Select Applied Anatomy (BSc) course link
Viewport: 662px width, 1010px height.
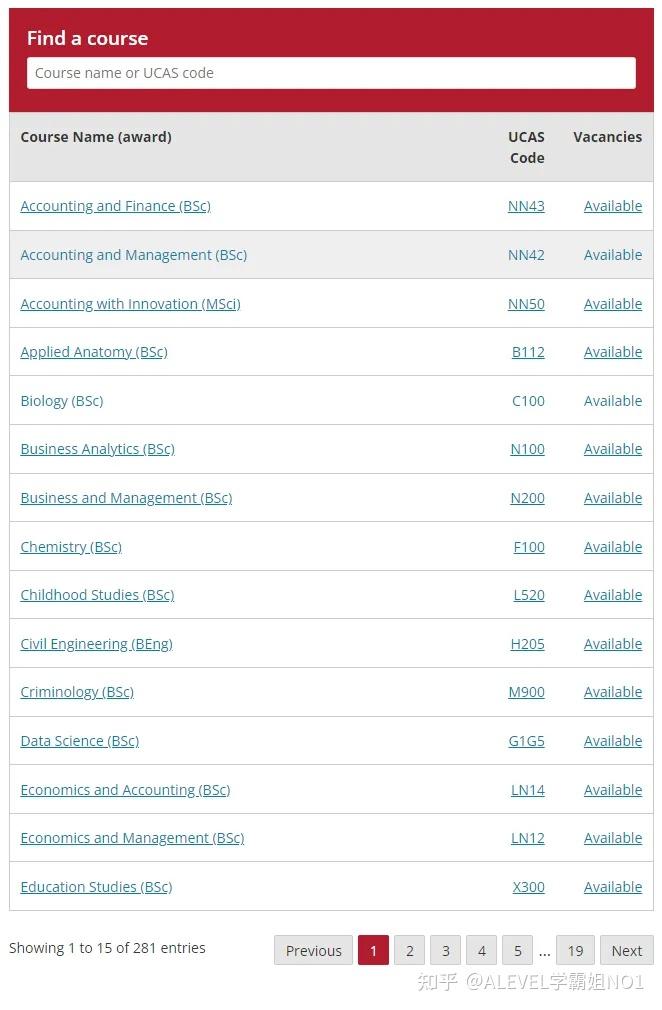coord(94,352)
